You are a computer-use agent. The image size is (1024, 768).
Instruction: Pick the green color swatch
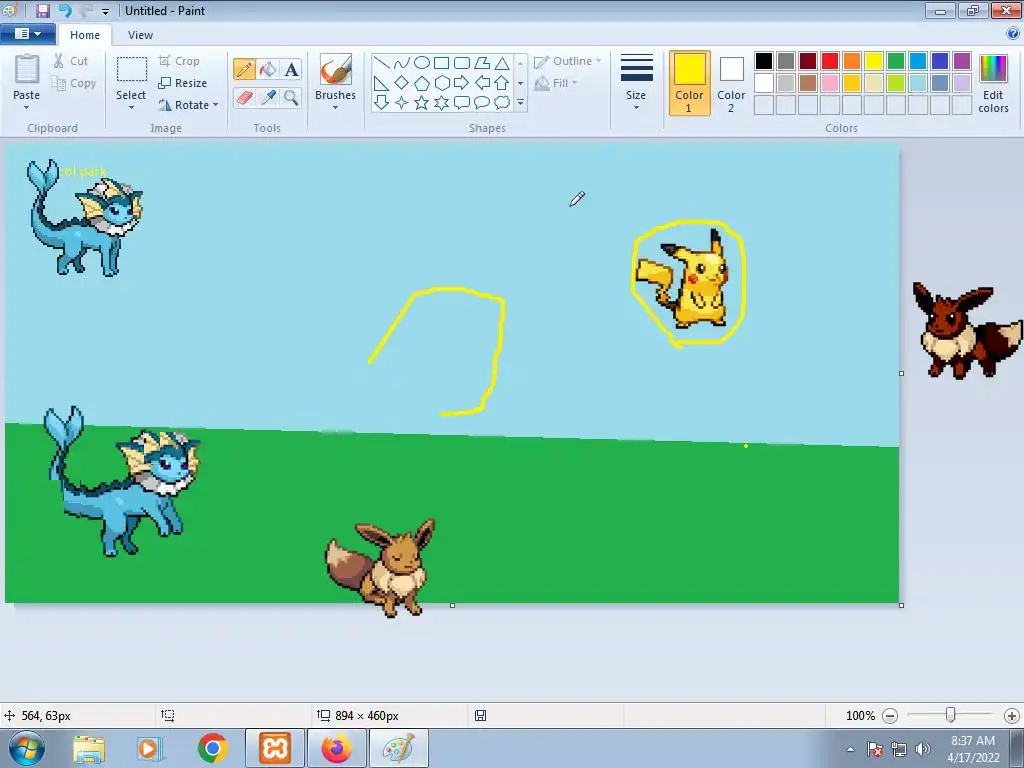896,61
